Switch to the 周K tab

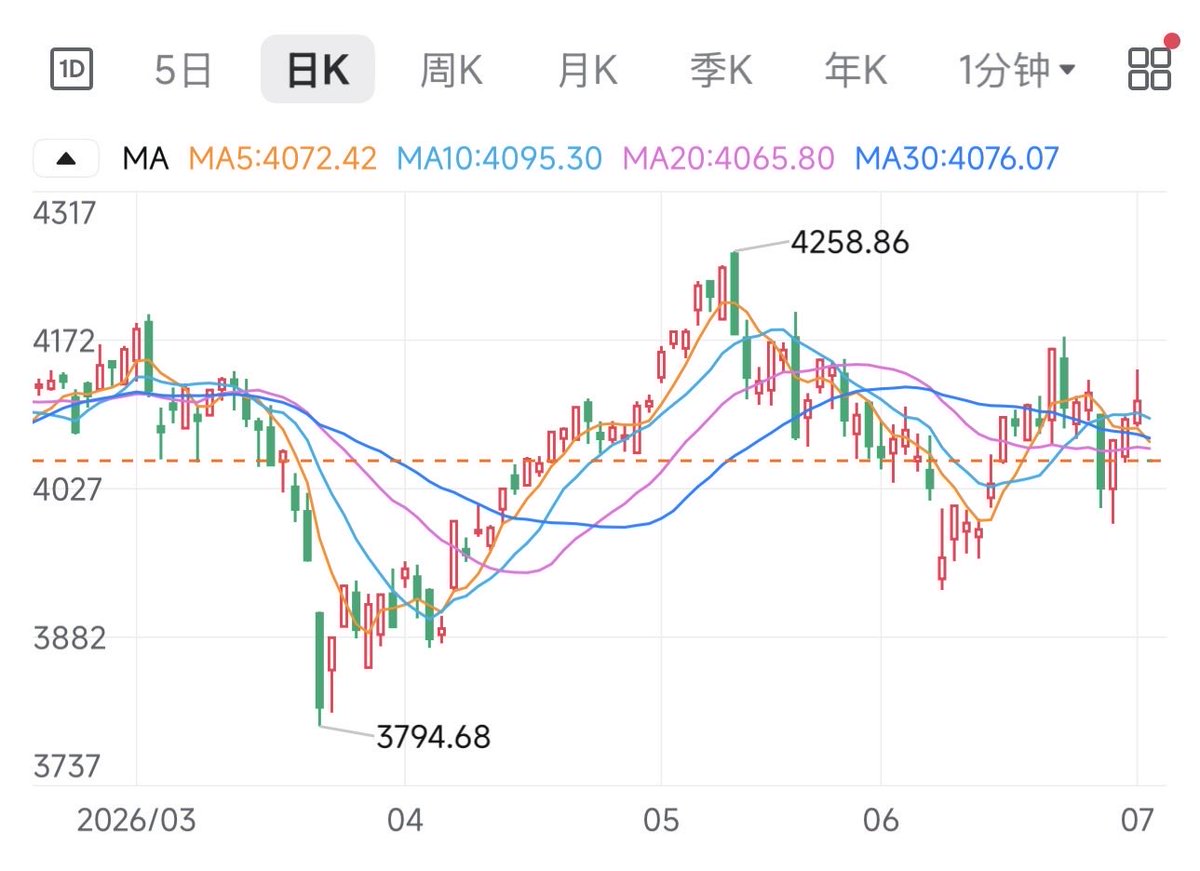451,70
